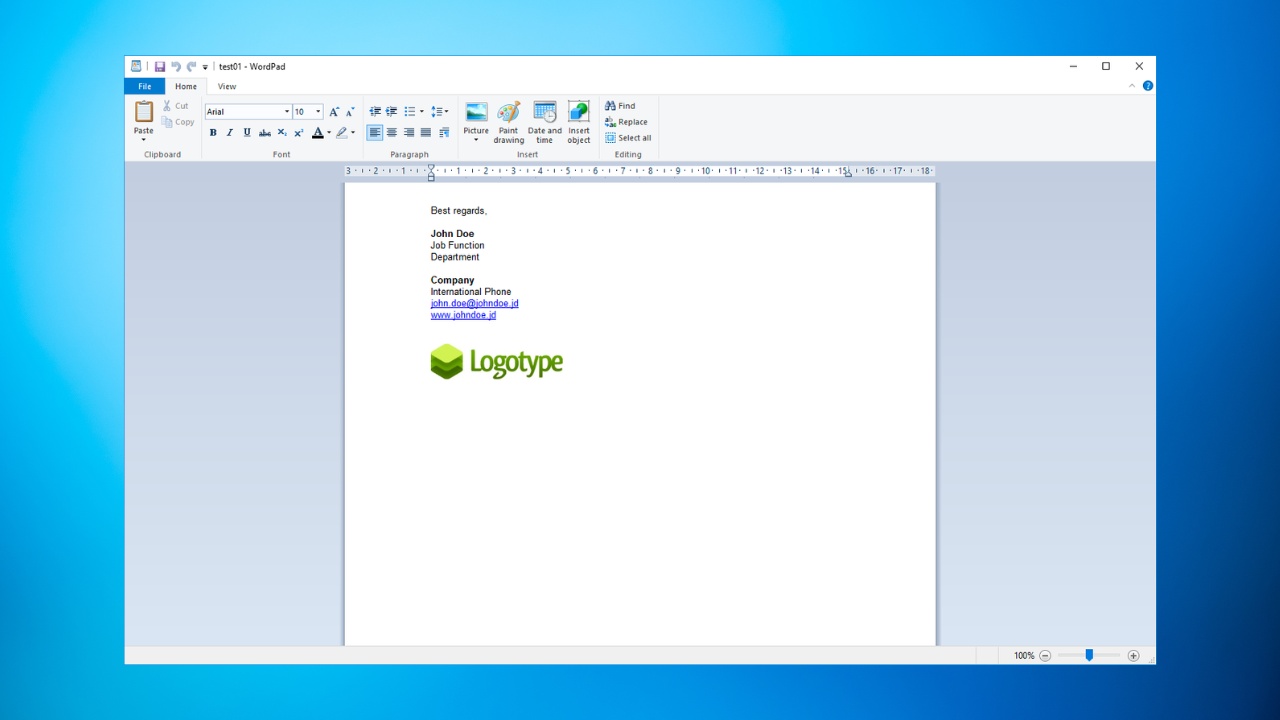Insert Date and time
The image size is (1280, 720).
point(545,122)
